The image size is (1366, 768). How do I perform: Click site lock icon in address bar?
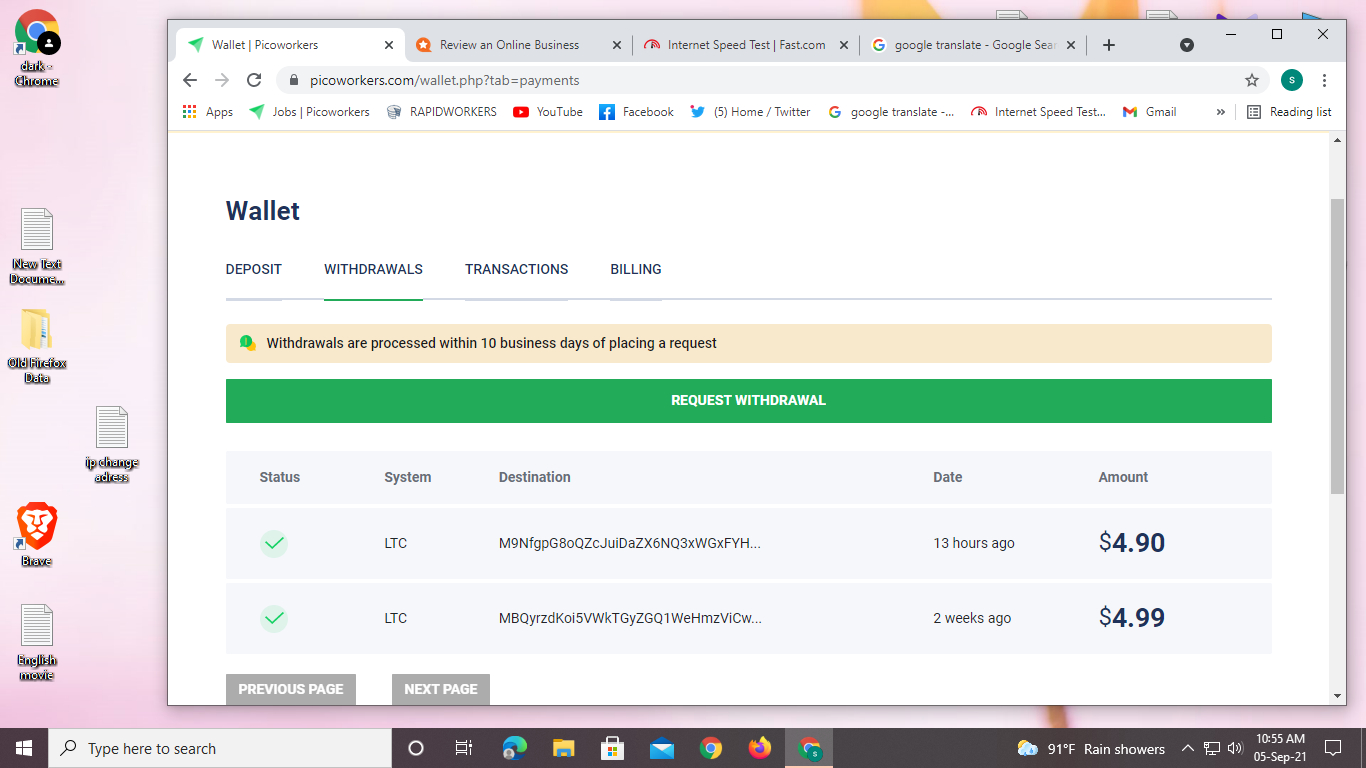293,80
